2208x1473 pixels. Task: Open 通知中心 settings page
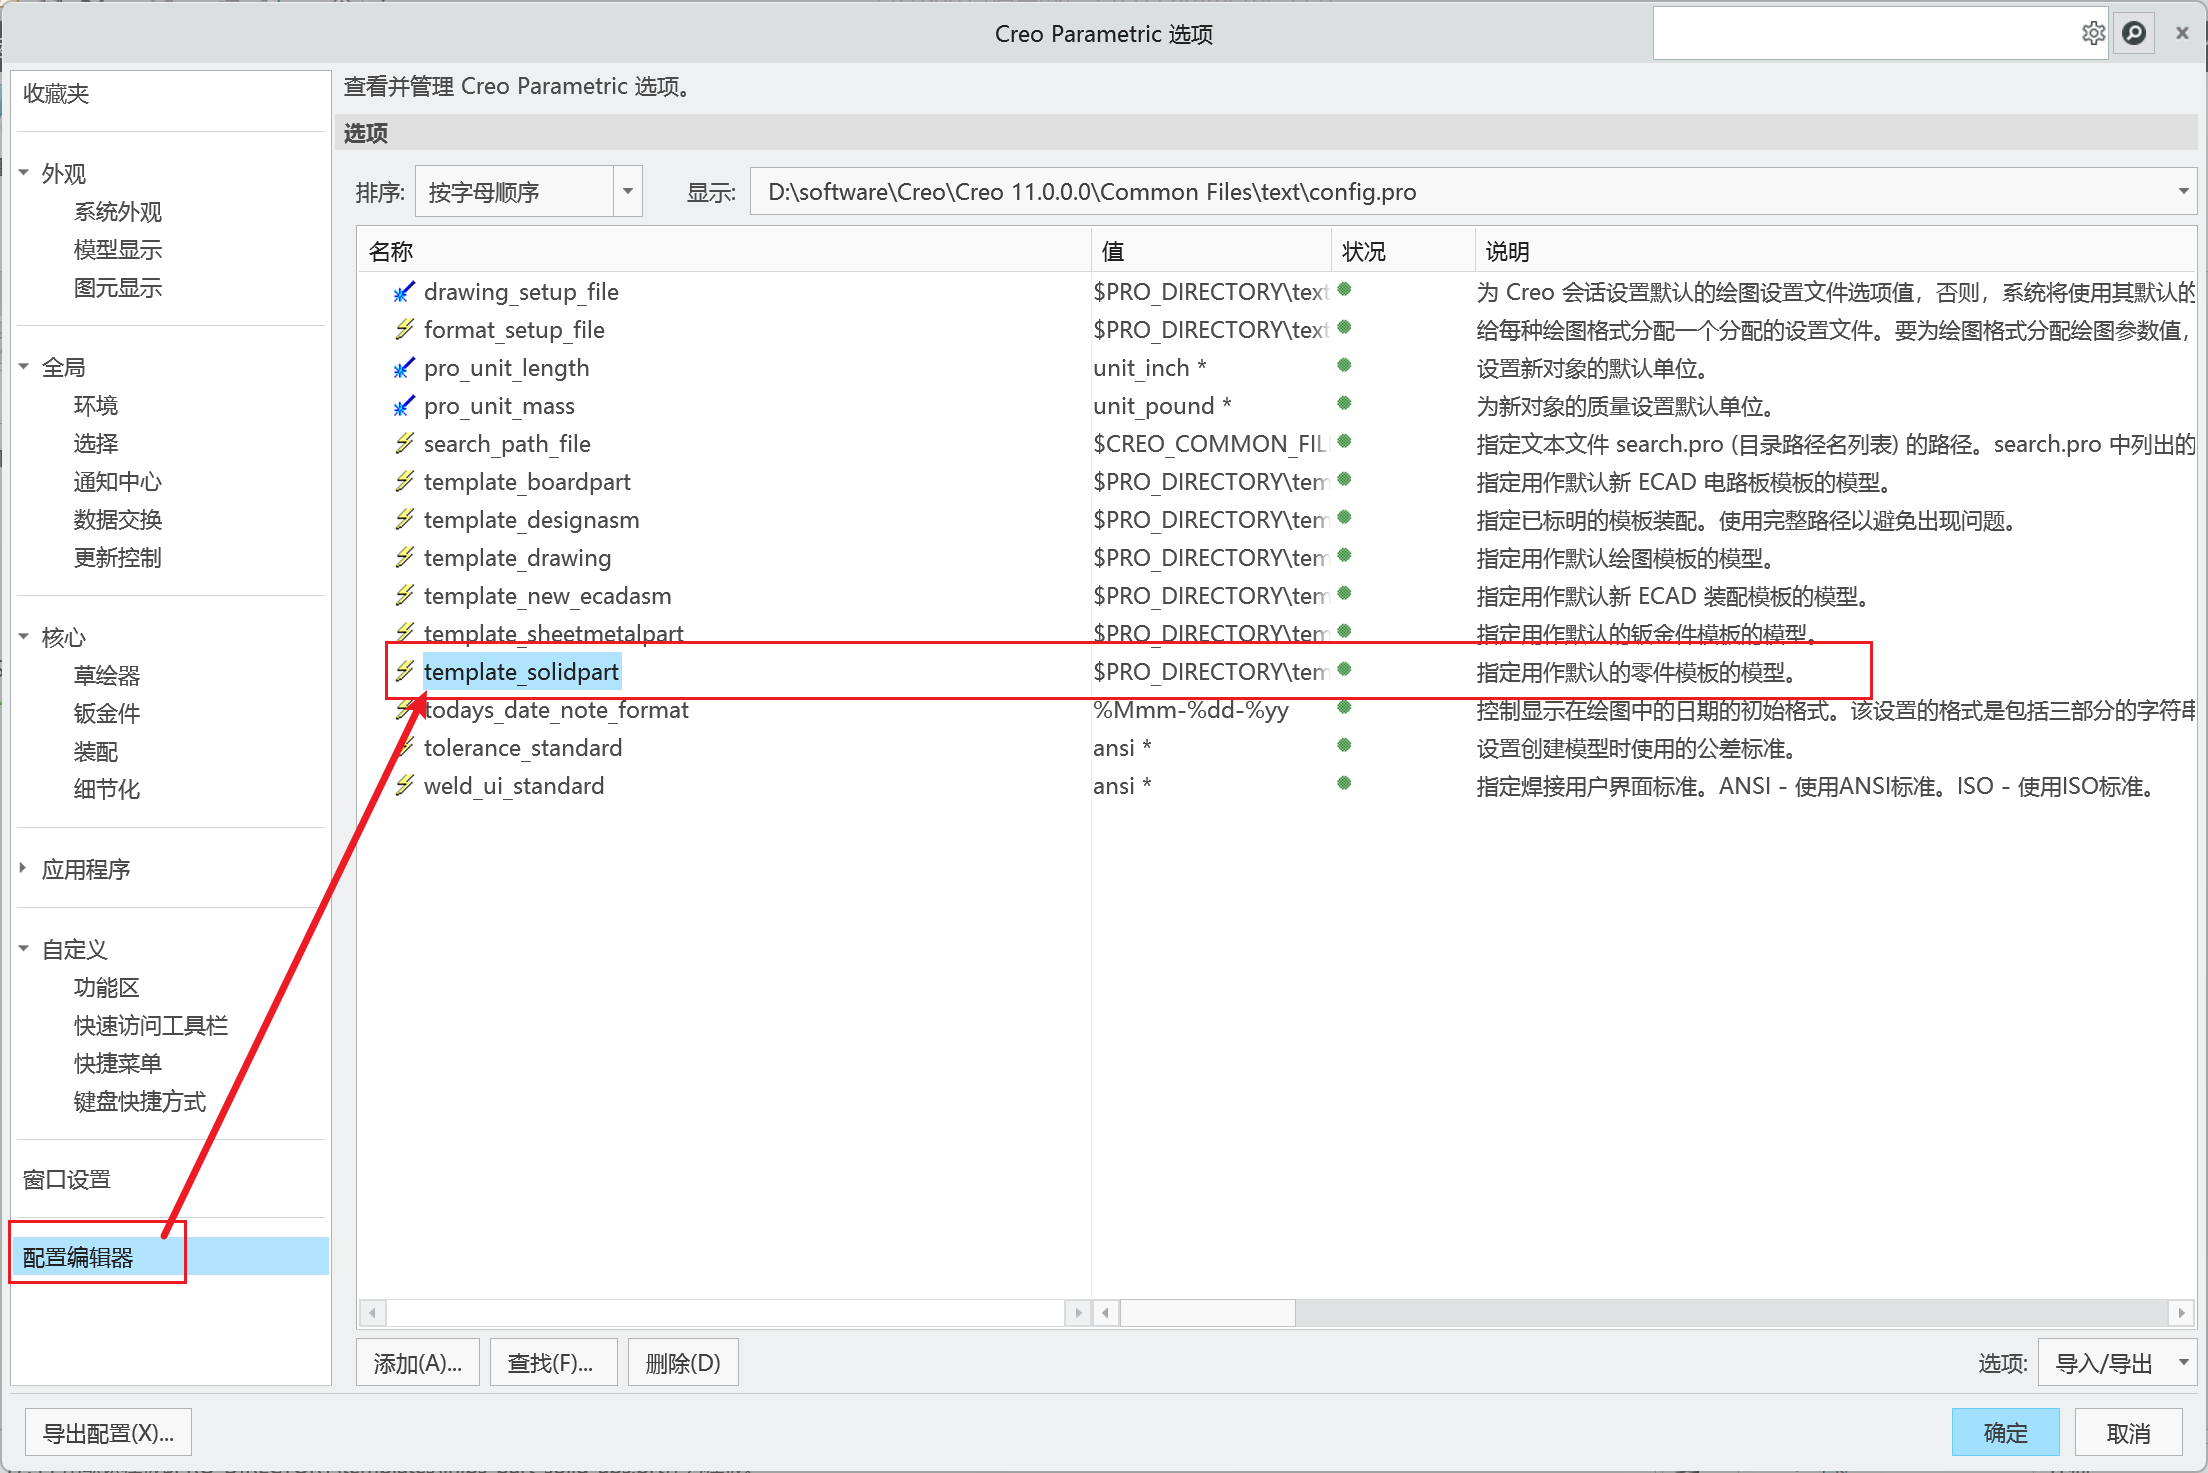(x=118, y=482)
